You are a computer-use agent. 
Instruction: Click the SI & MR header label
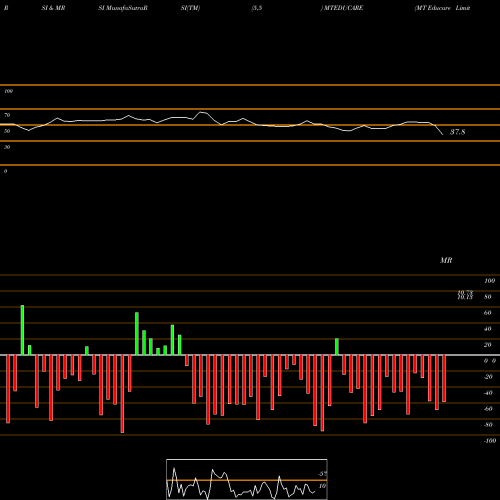[x=53, y=8]
